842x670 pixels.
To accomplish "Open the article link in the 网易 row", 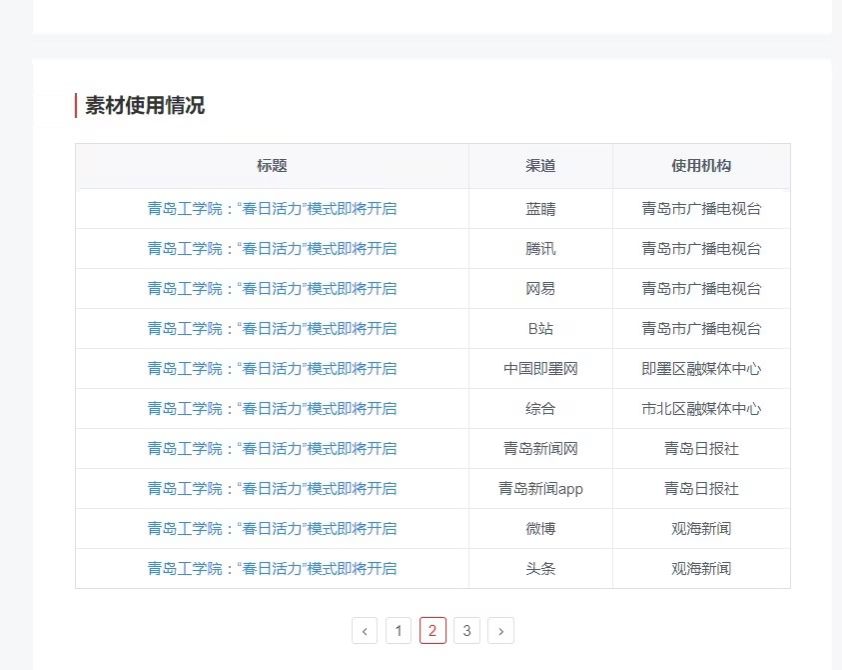I will [272, 289].
